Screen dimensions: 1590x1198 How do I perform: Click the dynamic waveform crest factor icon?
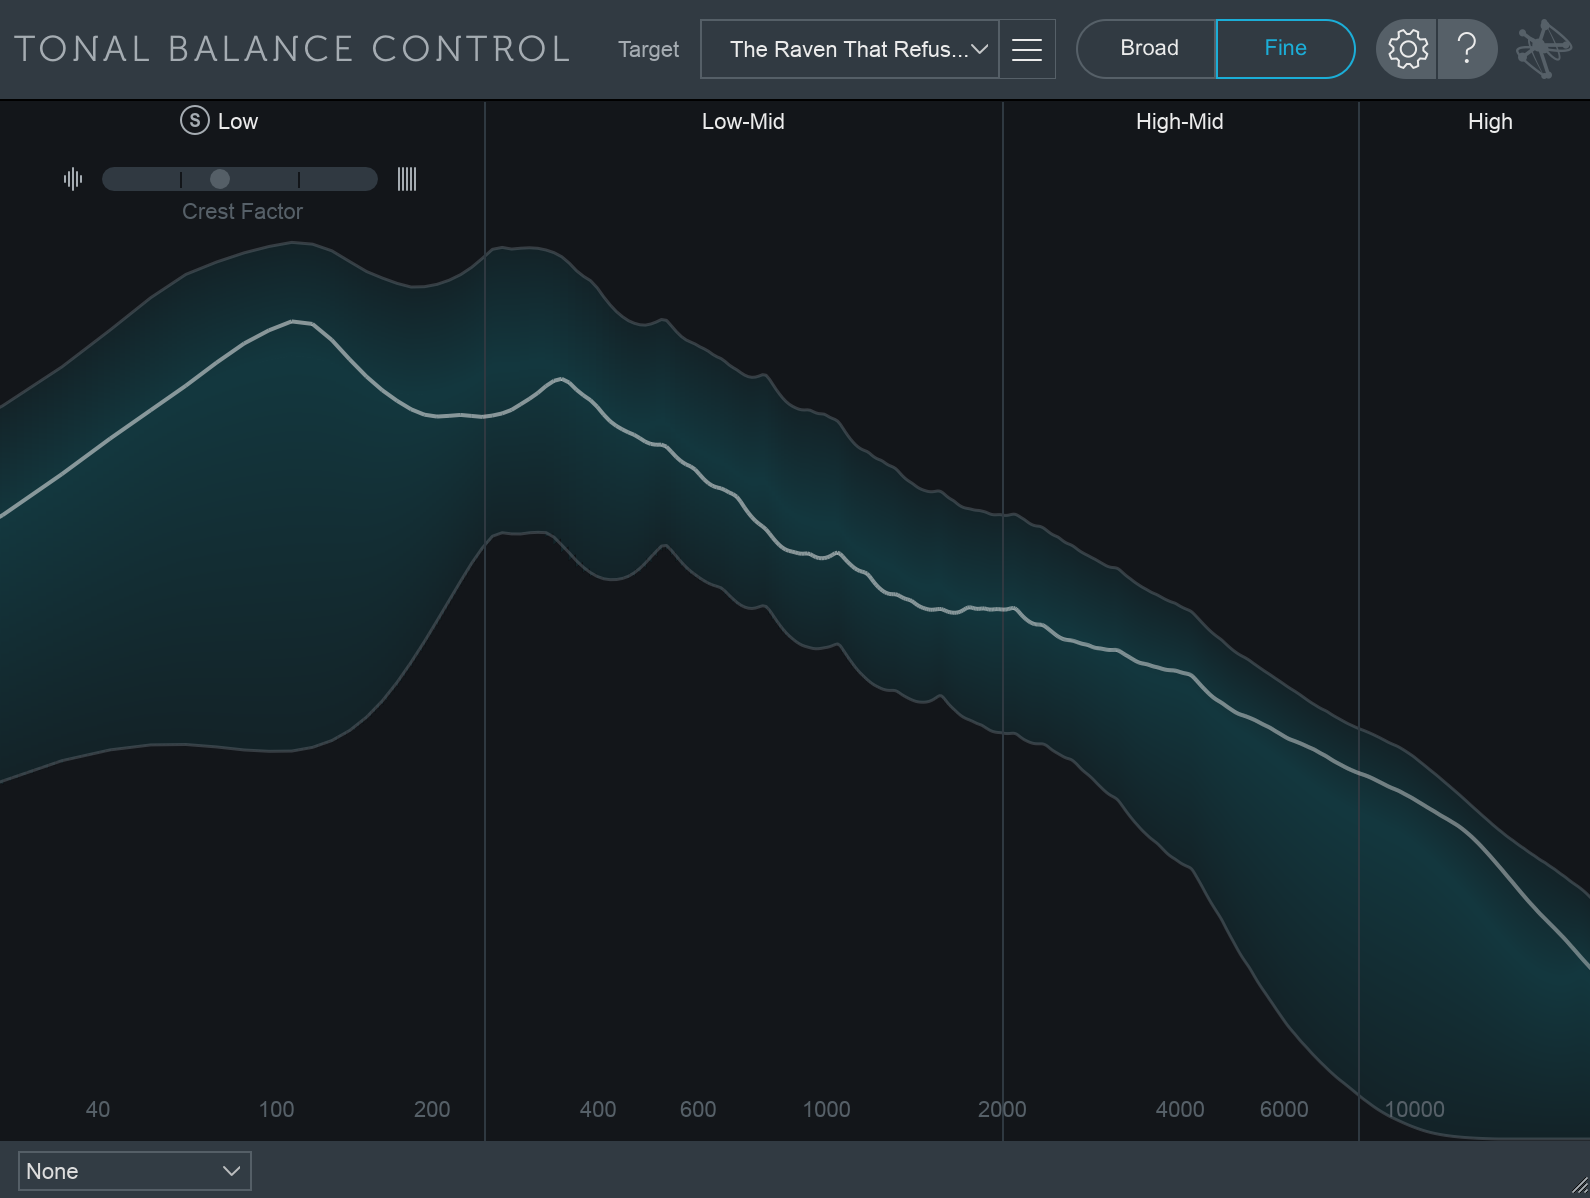click(x=73, y=179)
